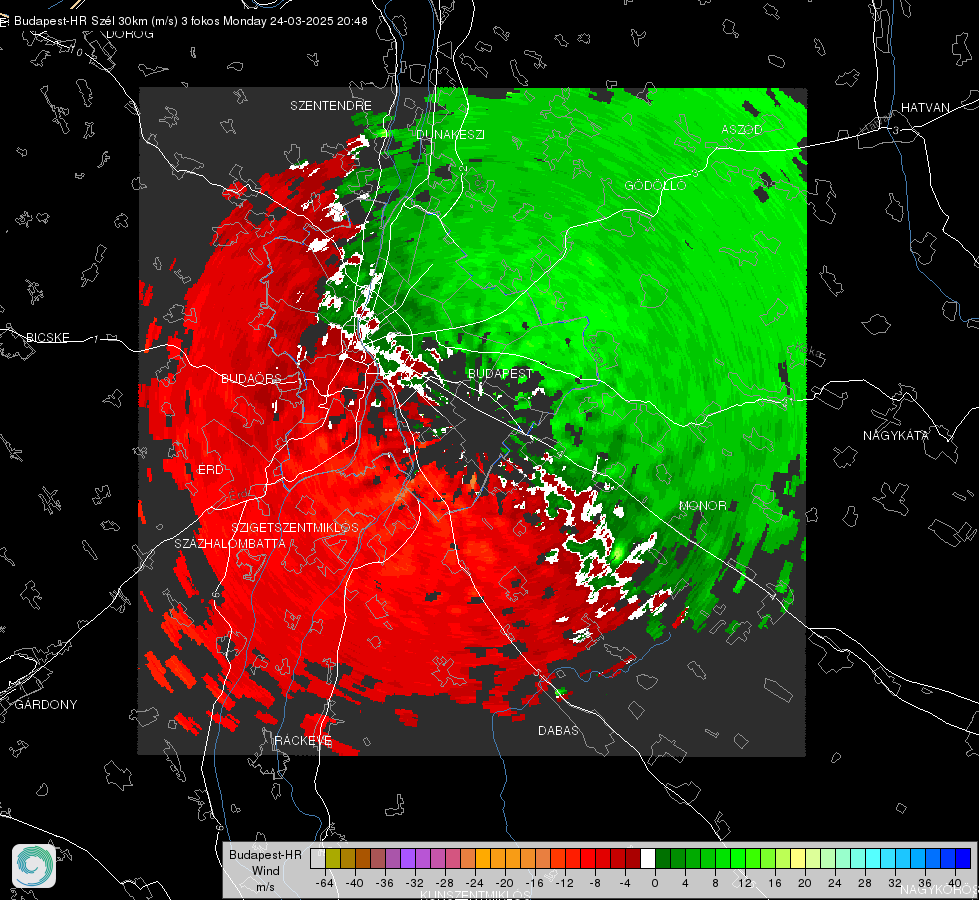The width and height of the screenshot is (979, 900).
Task: Click the BICSKE city label
Action: pos(47,337)
